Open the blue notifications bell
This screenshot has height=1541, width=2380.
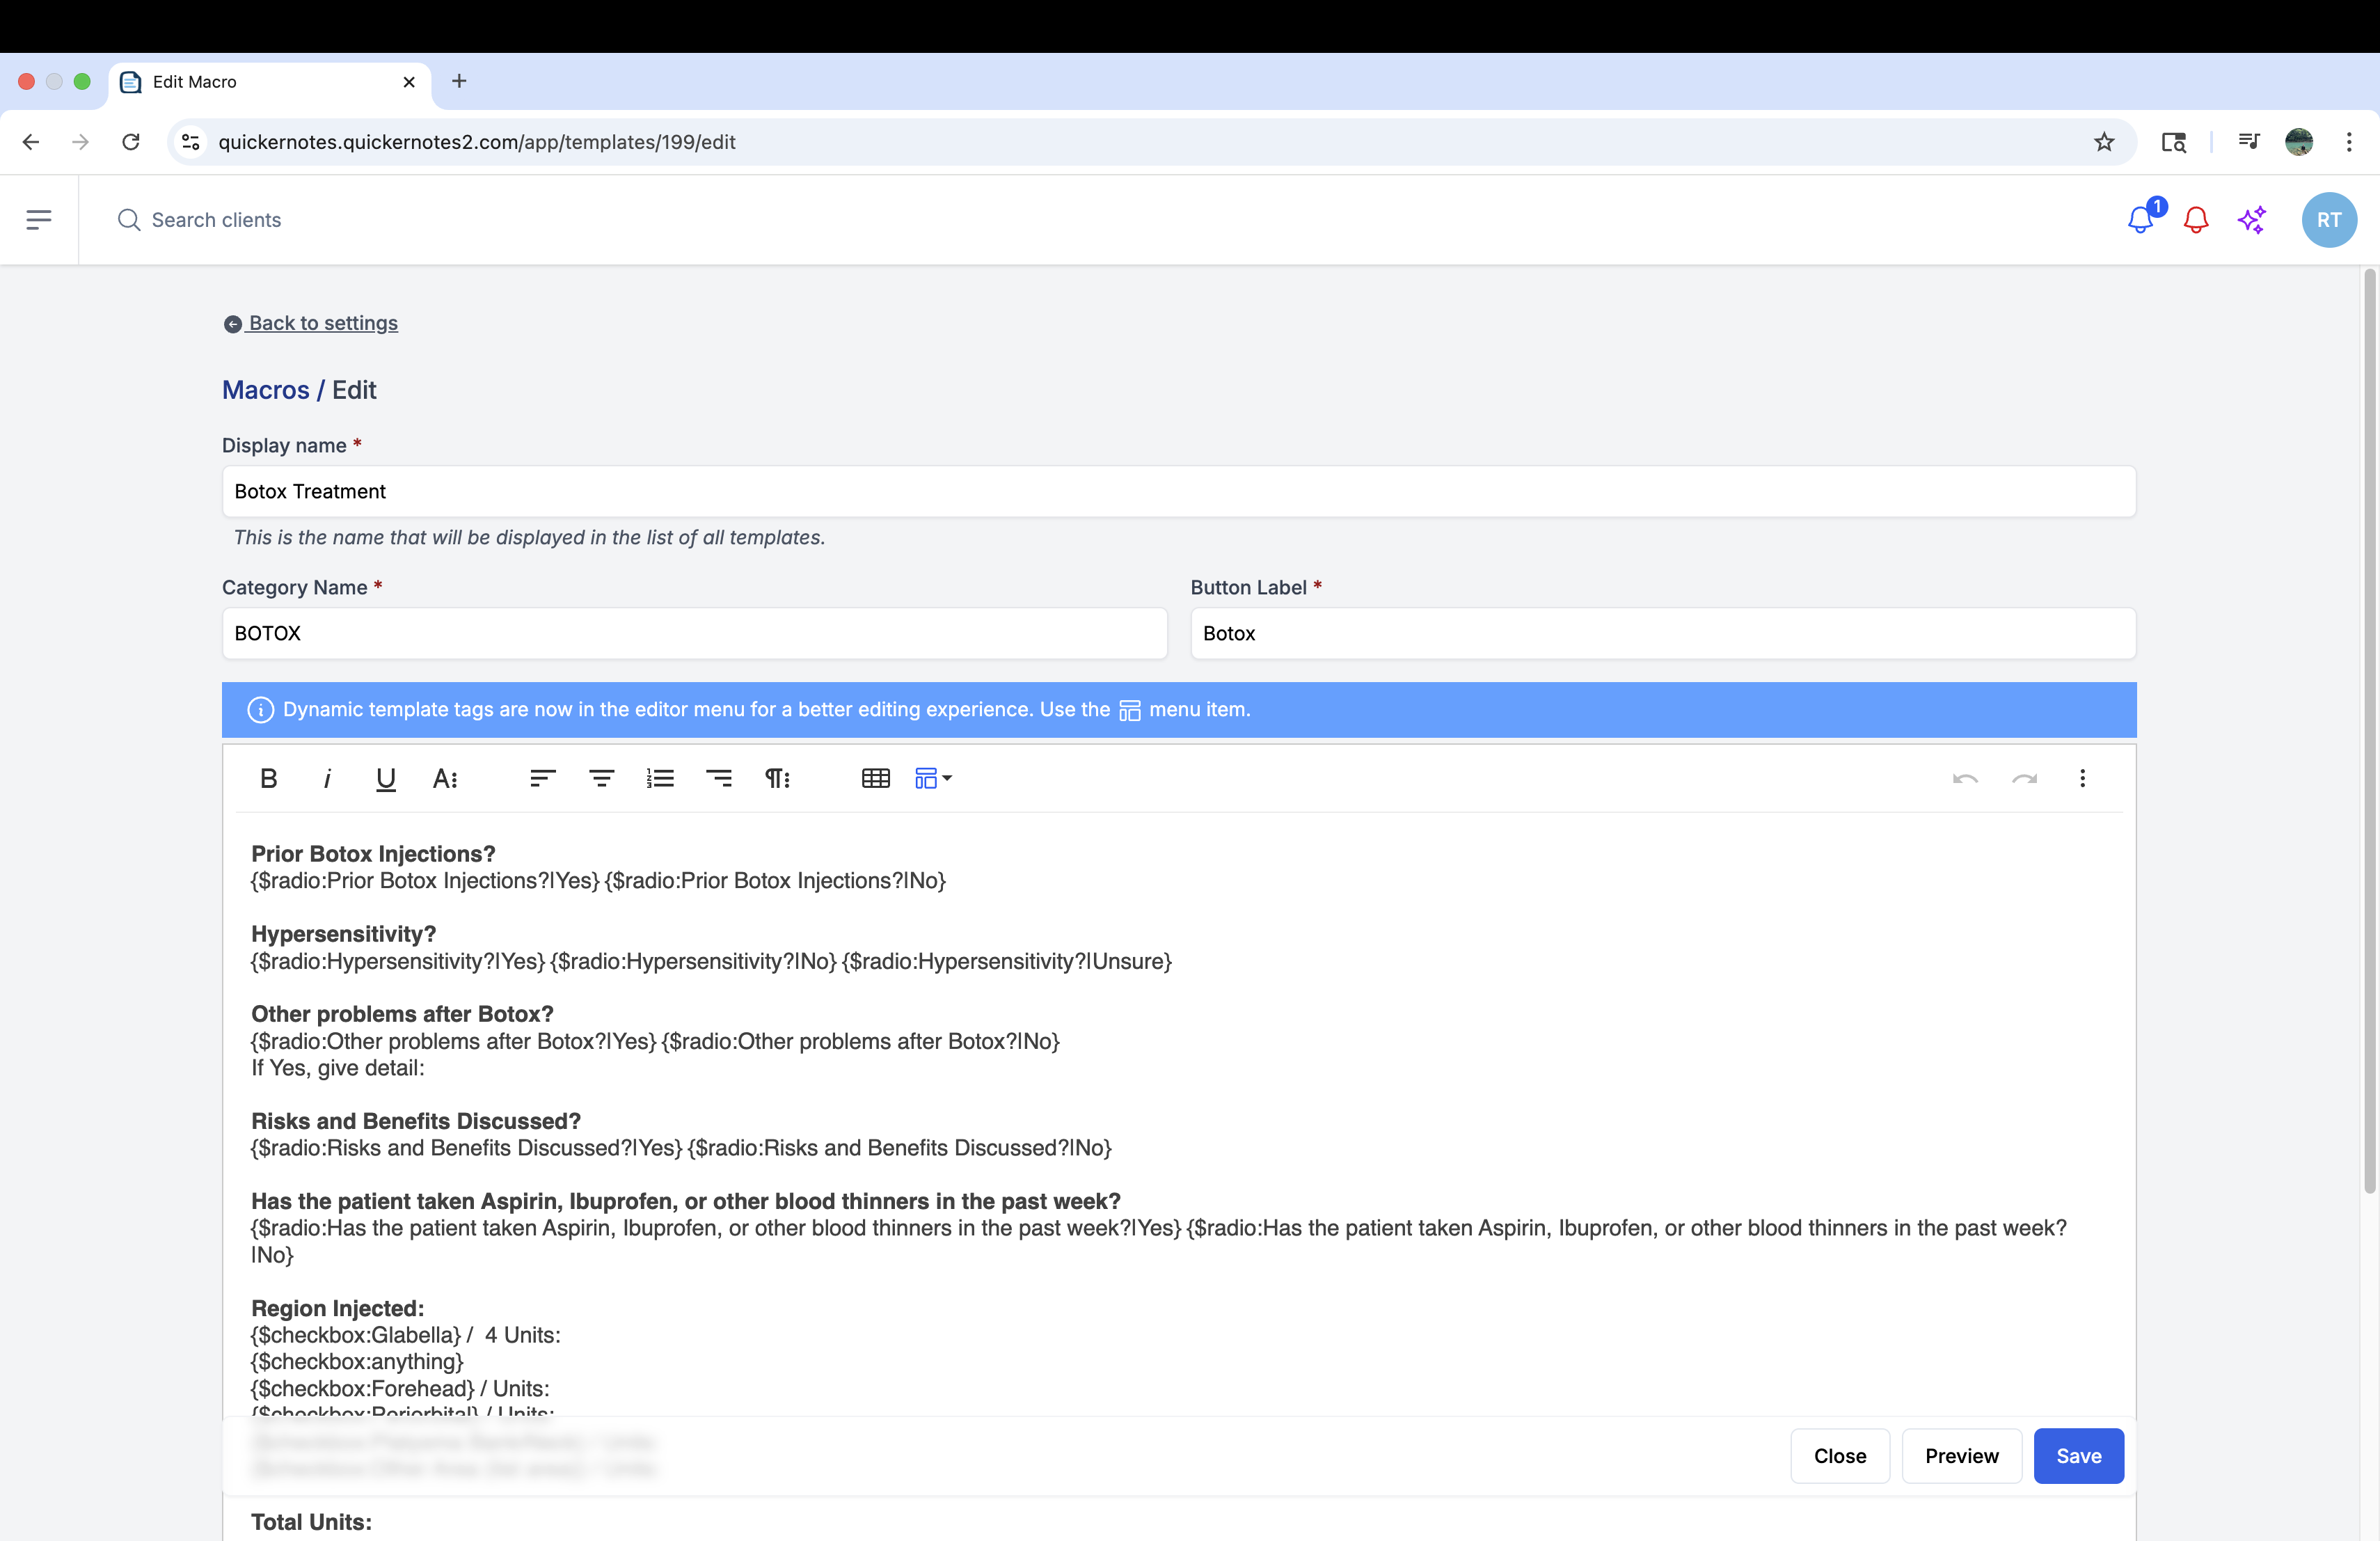coord(2140,220)
